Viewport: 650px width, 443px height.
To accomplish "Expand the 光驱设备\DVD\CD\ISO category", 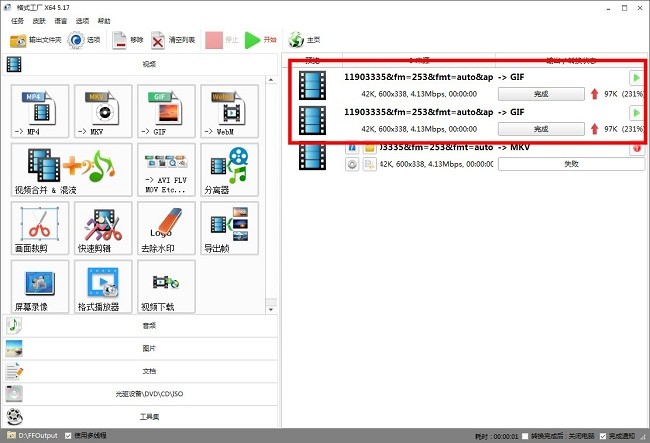I will [140, 394].
